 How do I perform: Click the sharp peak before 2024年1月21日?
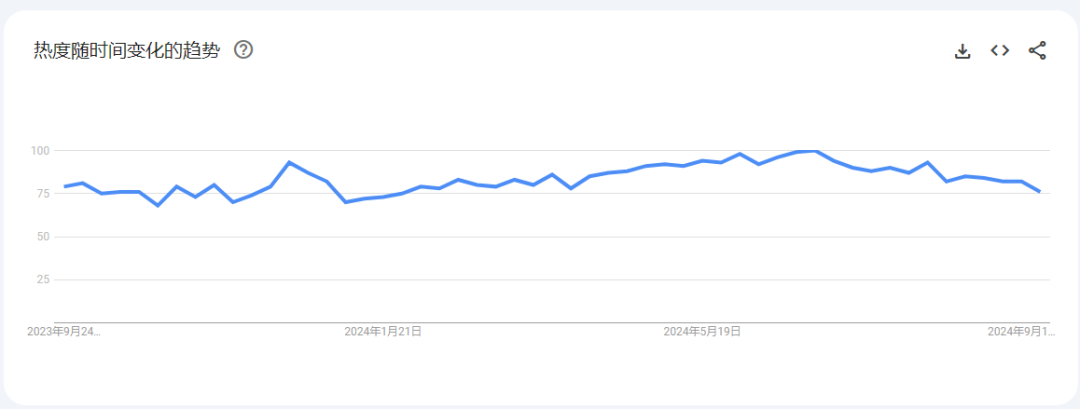coord(289,162)
